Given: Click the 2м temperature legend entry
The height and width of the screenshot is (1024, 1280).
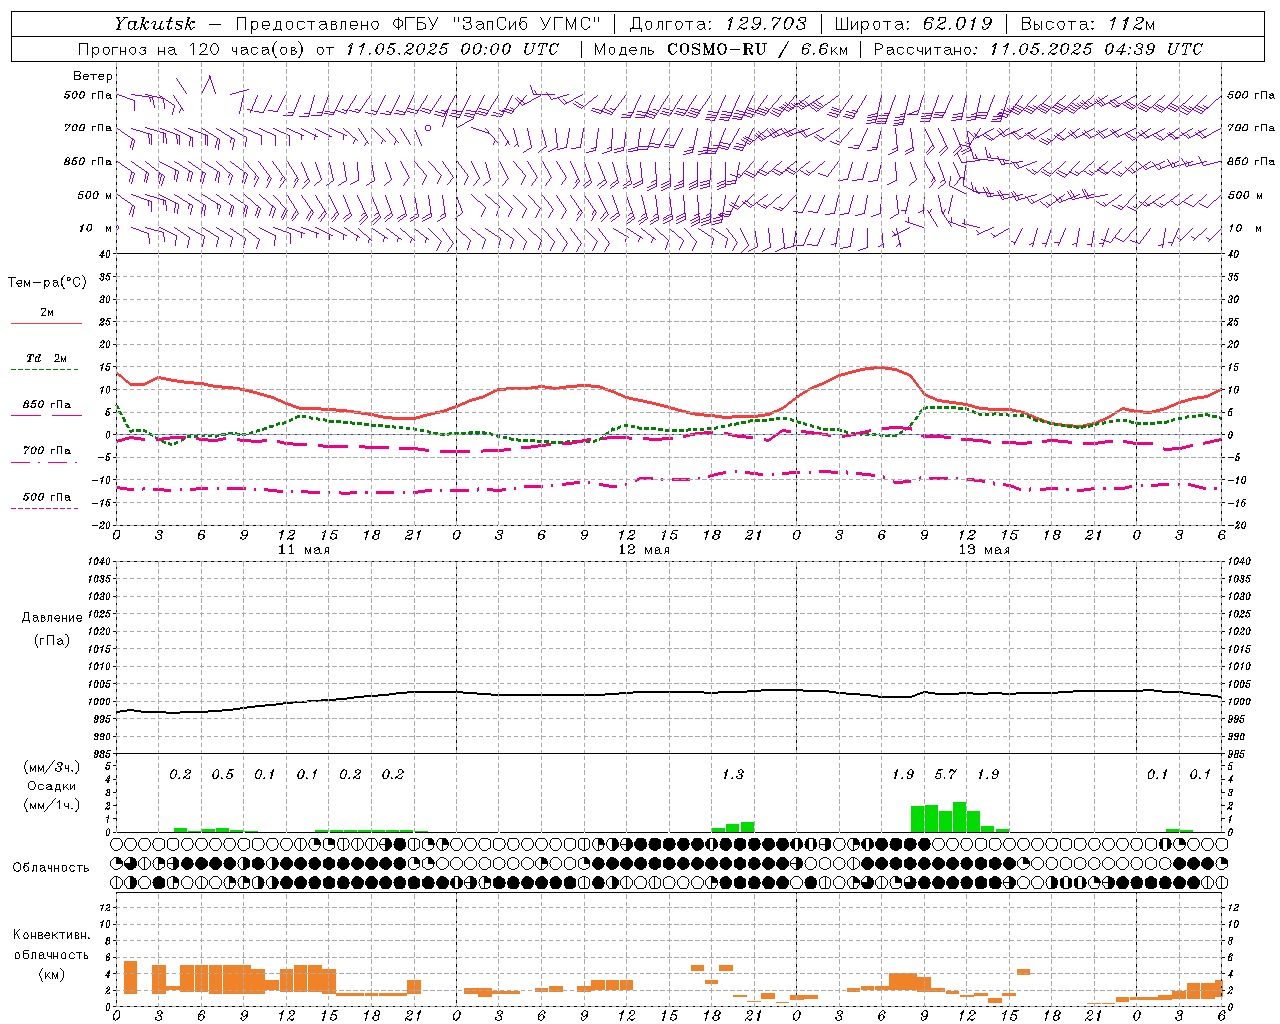Looking at the screenshot, I should coord(47,312).
